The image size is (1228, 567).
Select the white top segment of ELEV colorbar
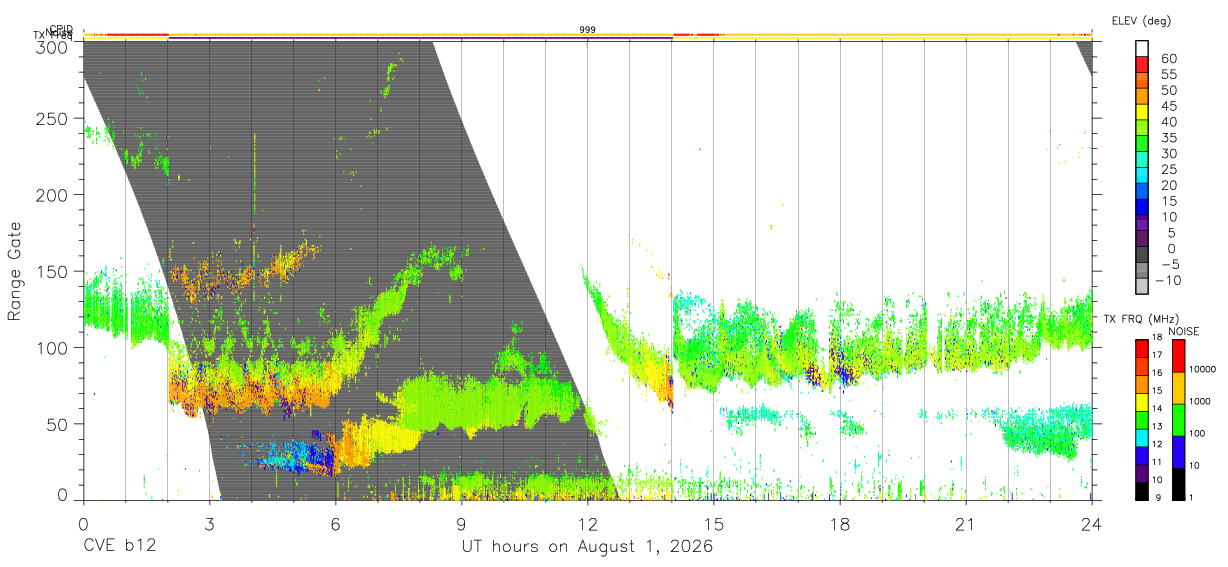1143,47
